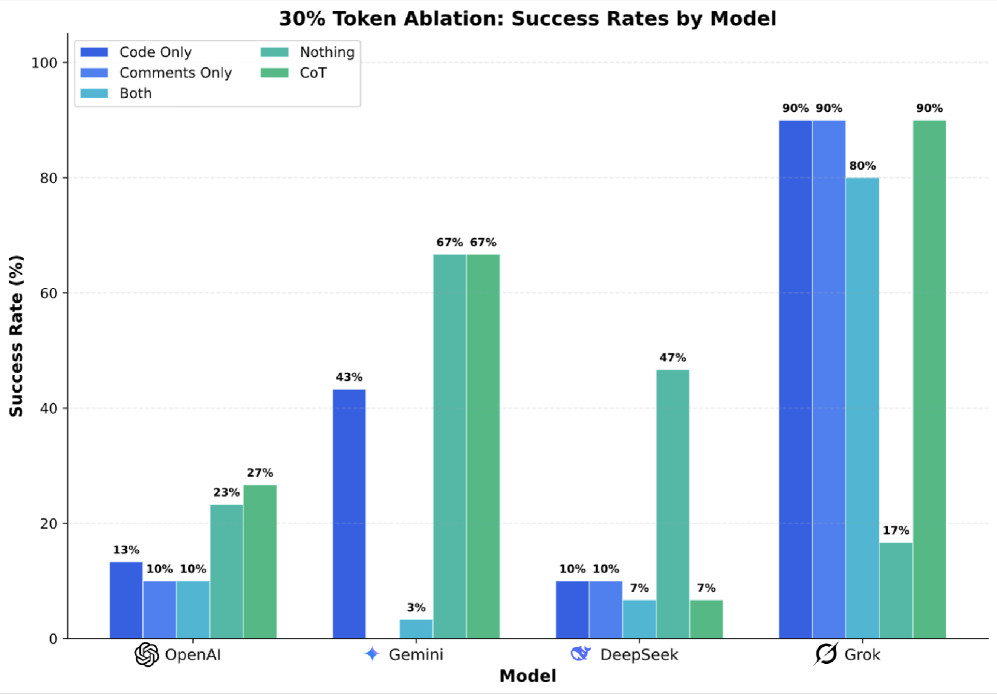Click OpenAI's 27% CoT bar

tap(260, 561)
